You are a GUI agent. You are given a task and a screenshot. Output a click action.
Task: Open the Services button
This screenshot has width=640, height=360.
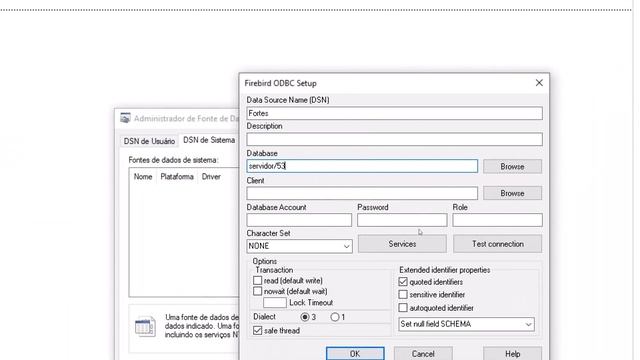coord(402,244)
